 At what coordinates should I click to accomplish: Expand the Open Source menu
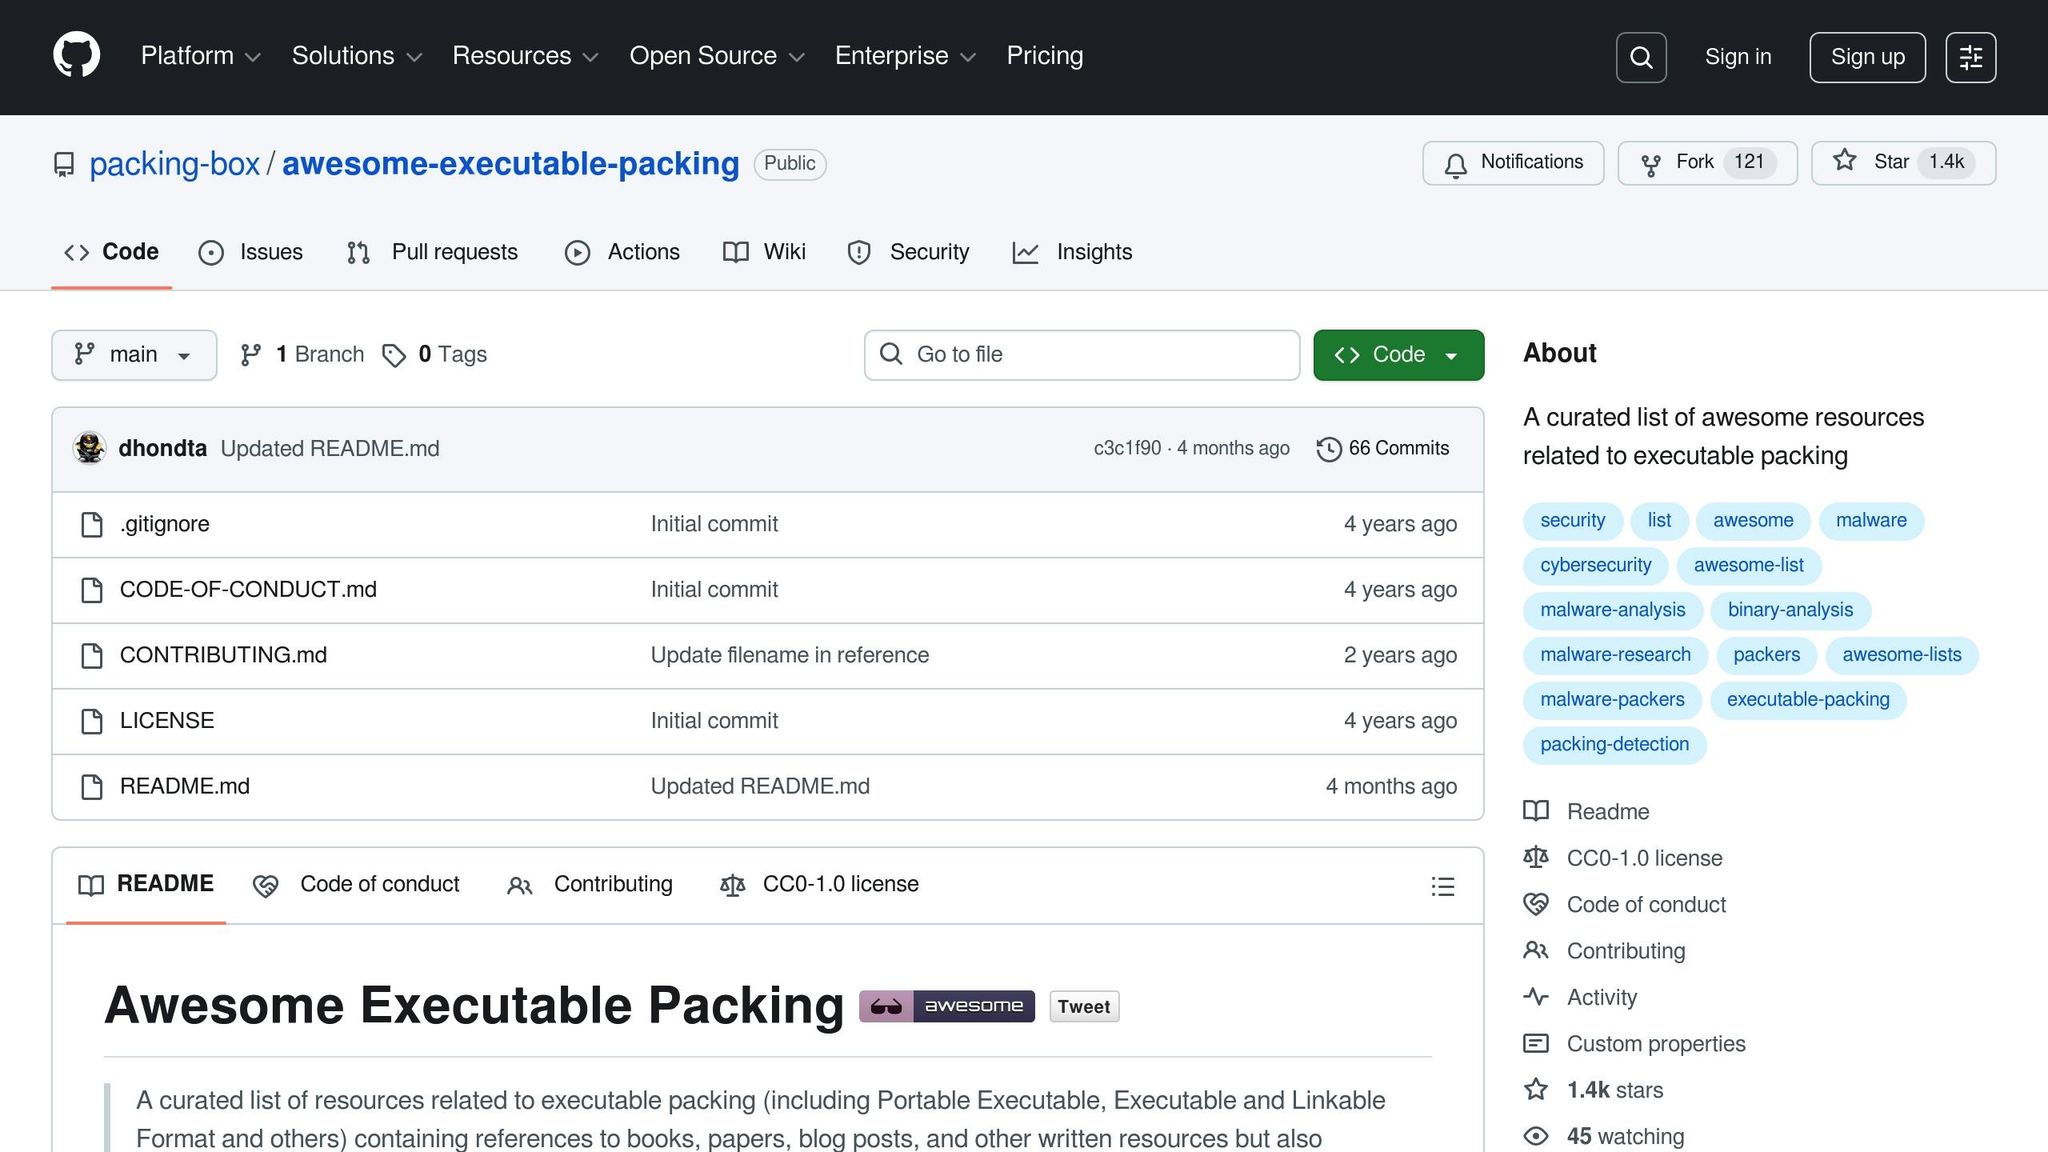(x=716, y=56)
